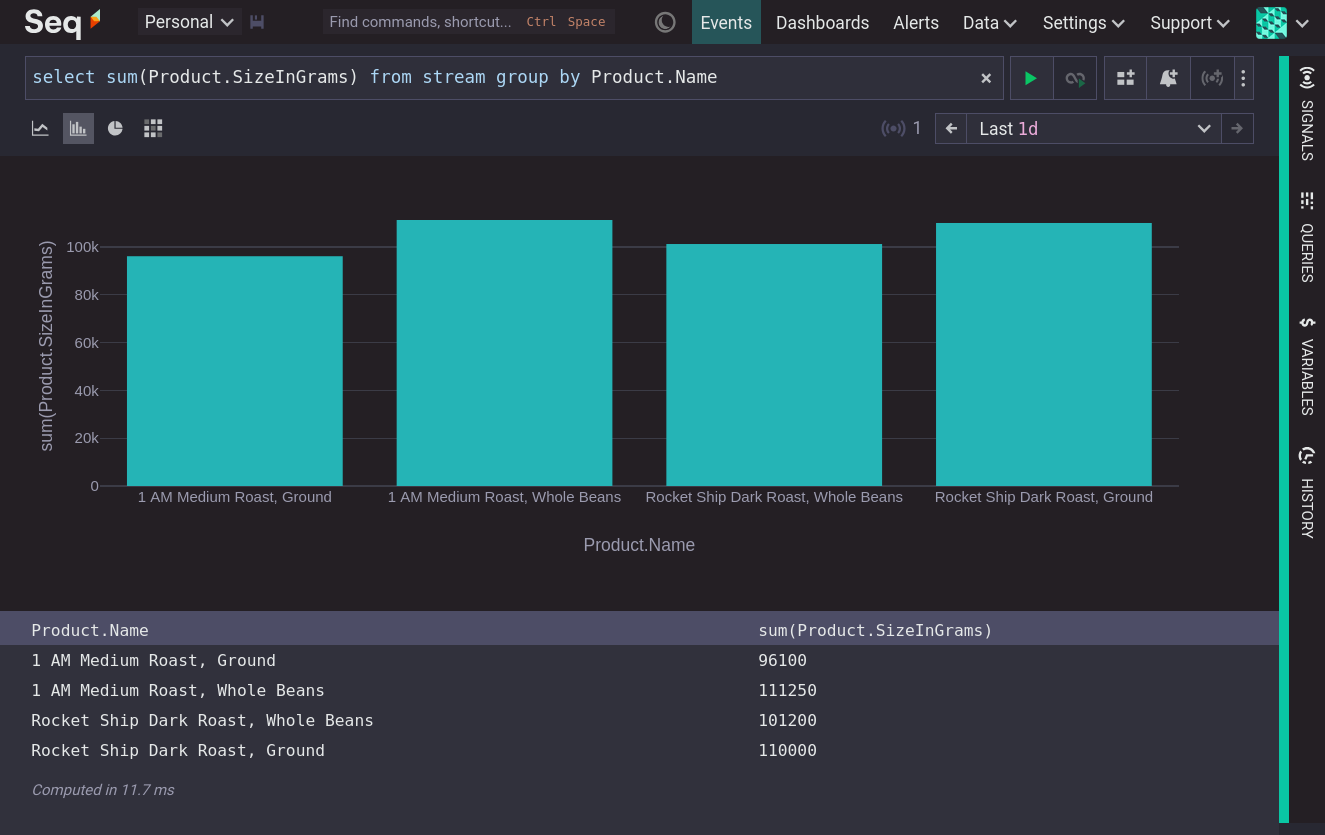Switch to line chart view
The image size is (1325, 835).
point(40,128)
